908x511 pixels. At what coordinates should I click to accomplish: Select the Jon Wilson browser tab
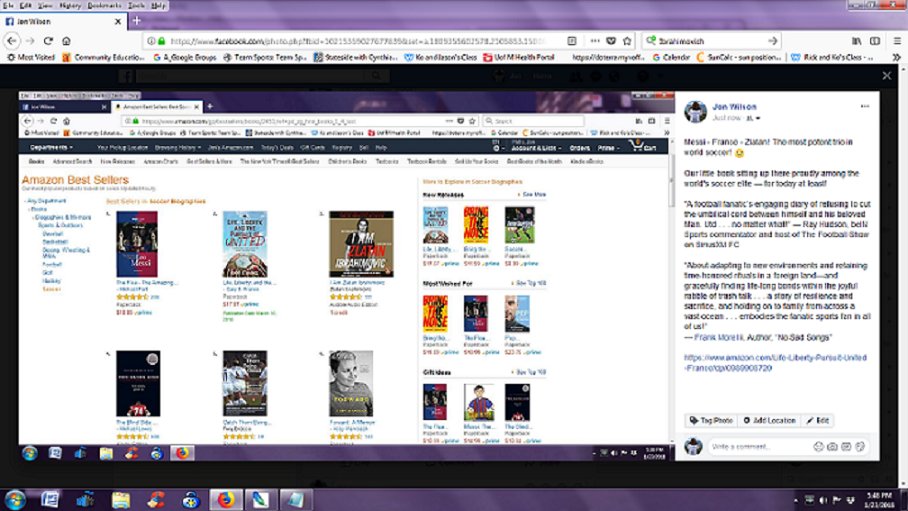pyautogui.click(x=64, y=21)
